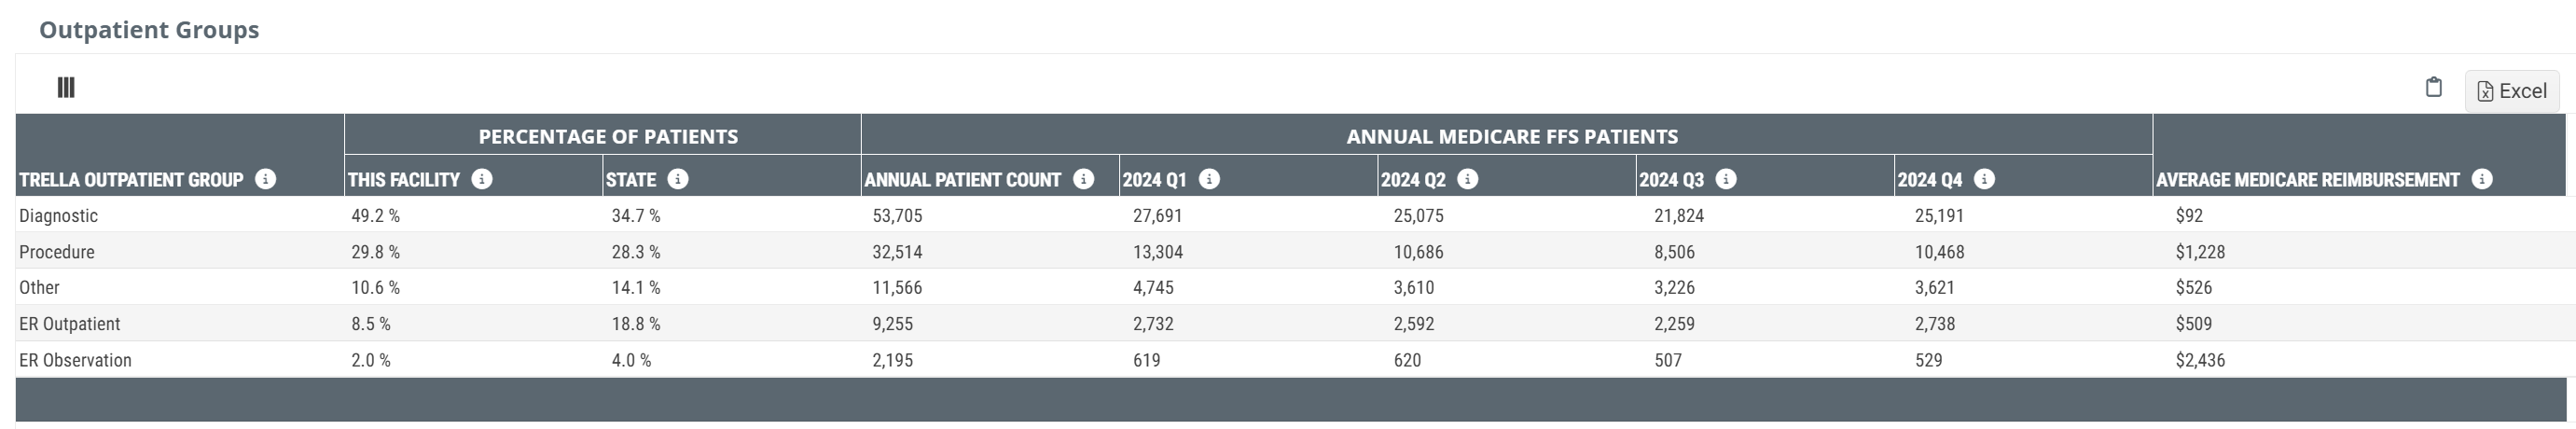Open the column chooser bars icon
2576x429 pixels.
[x=66, y=88]
